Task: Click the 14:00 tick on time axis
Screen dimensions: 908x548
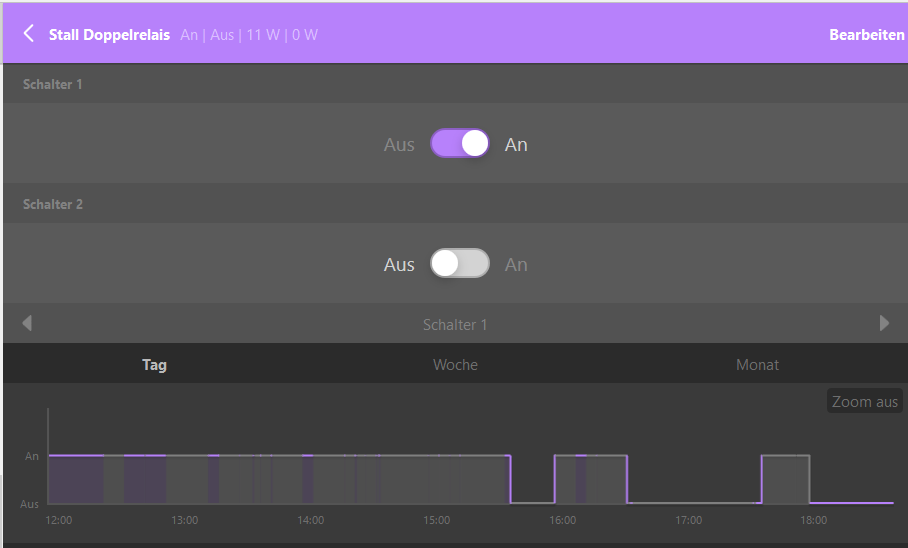Action: [x=310, y=520]
